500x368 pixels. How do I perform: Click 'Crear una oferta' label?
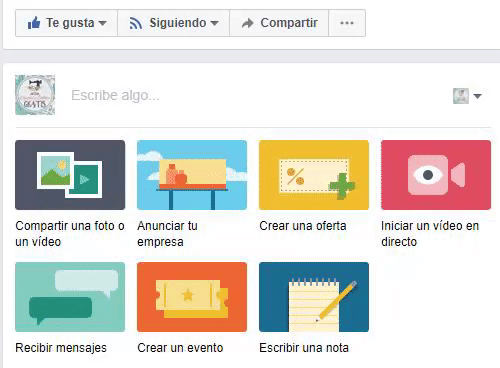coord(303,226)
